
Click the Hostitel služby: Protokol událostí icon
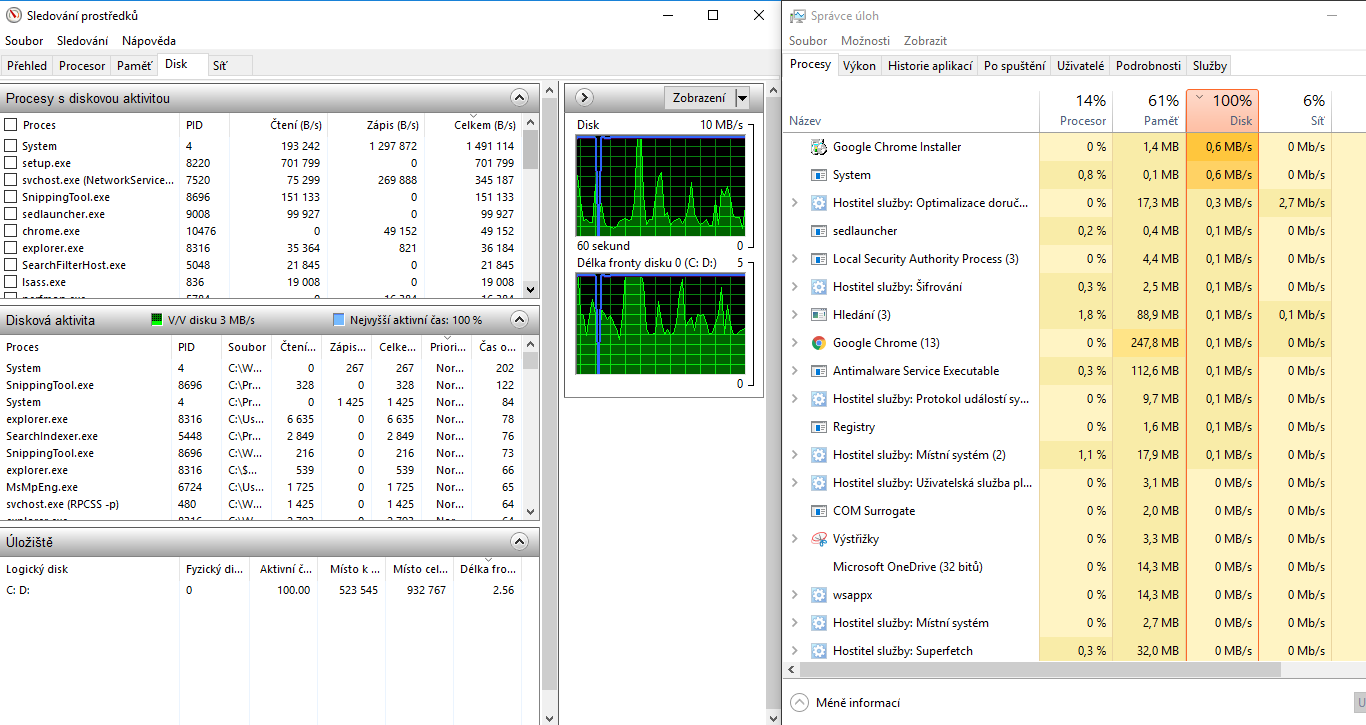click(x=818, y=399)
